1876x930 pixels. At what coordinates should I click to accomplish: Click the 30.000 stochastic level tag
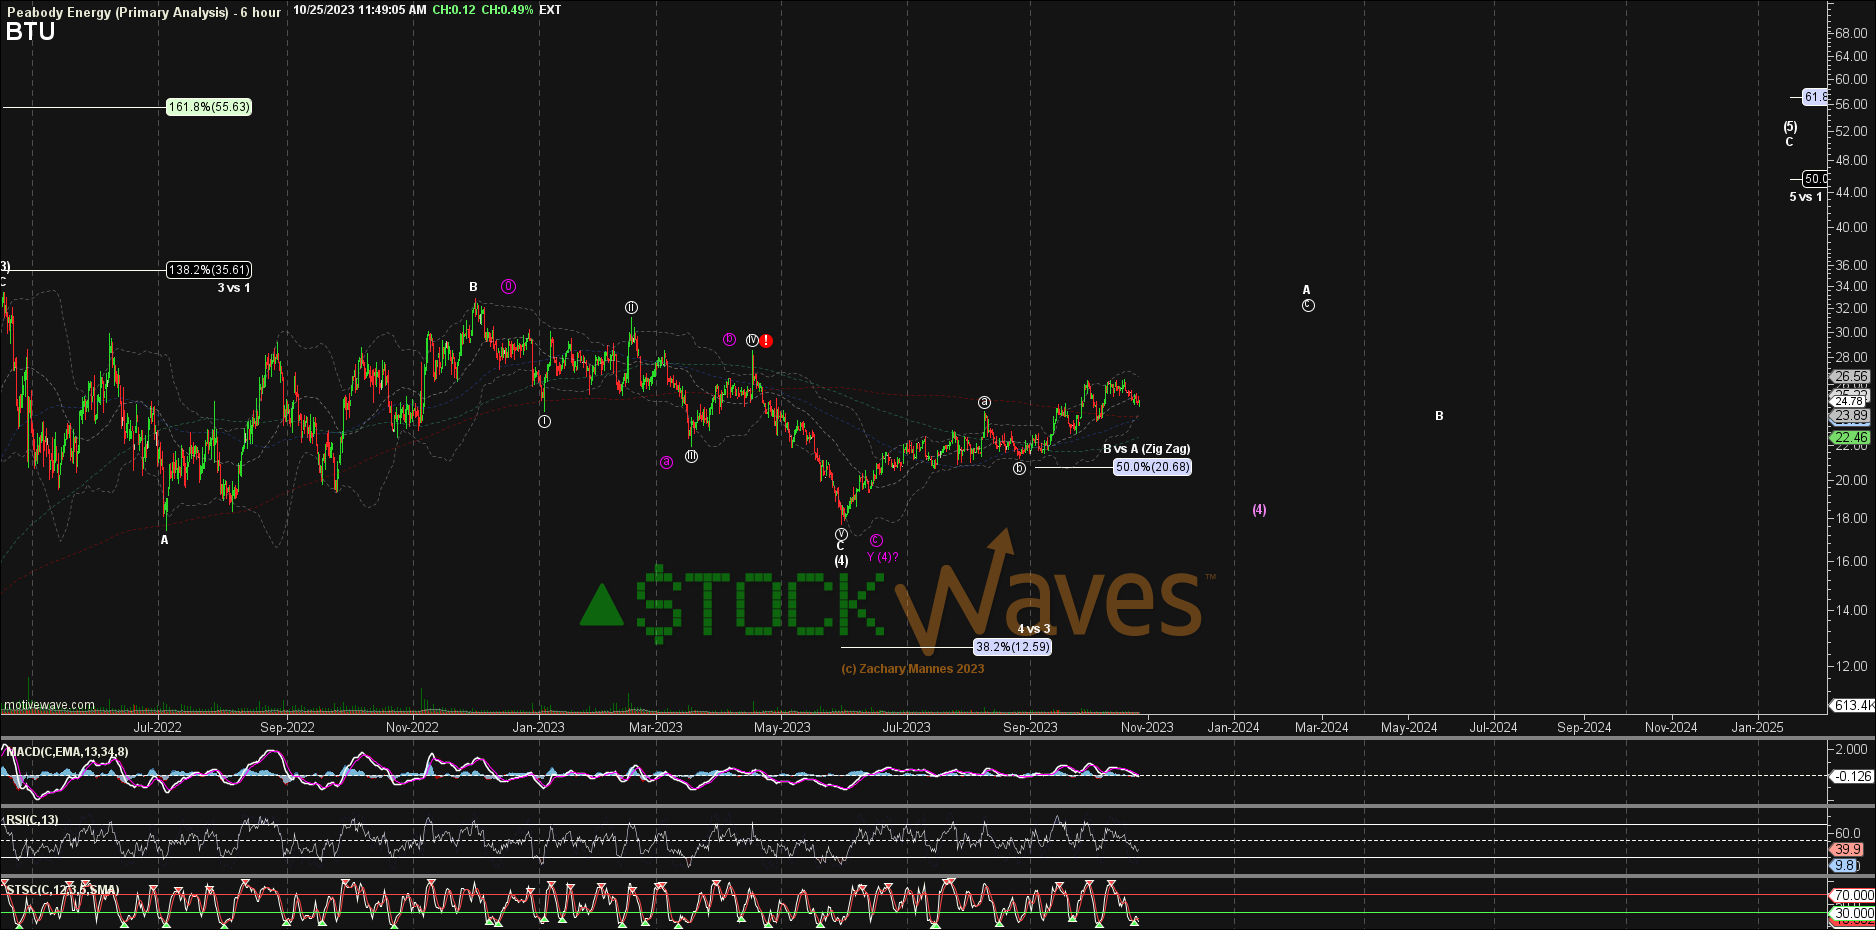1853,913
